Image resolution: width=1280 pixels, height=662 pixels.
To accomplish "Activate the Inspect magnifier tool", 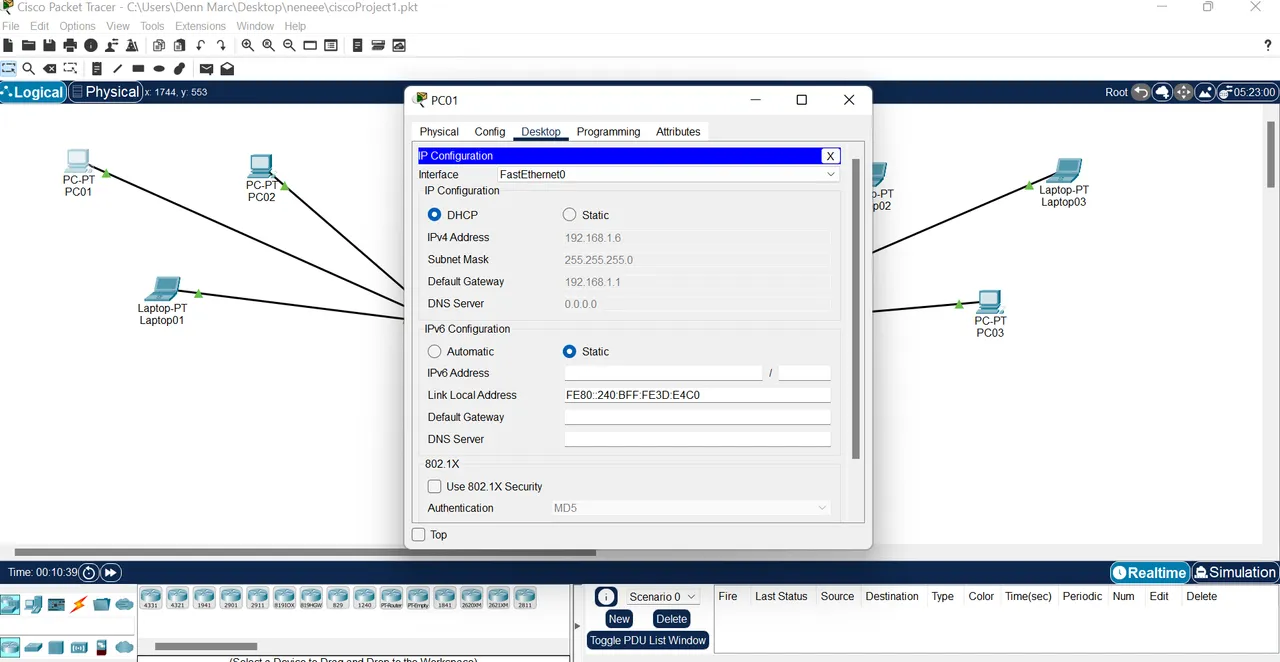I will (x=28, y=68).
